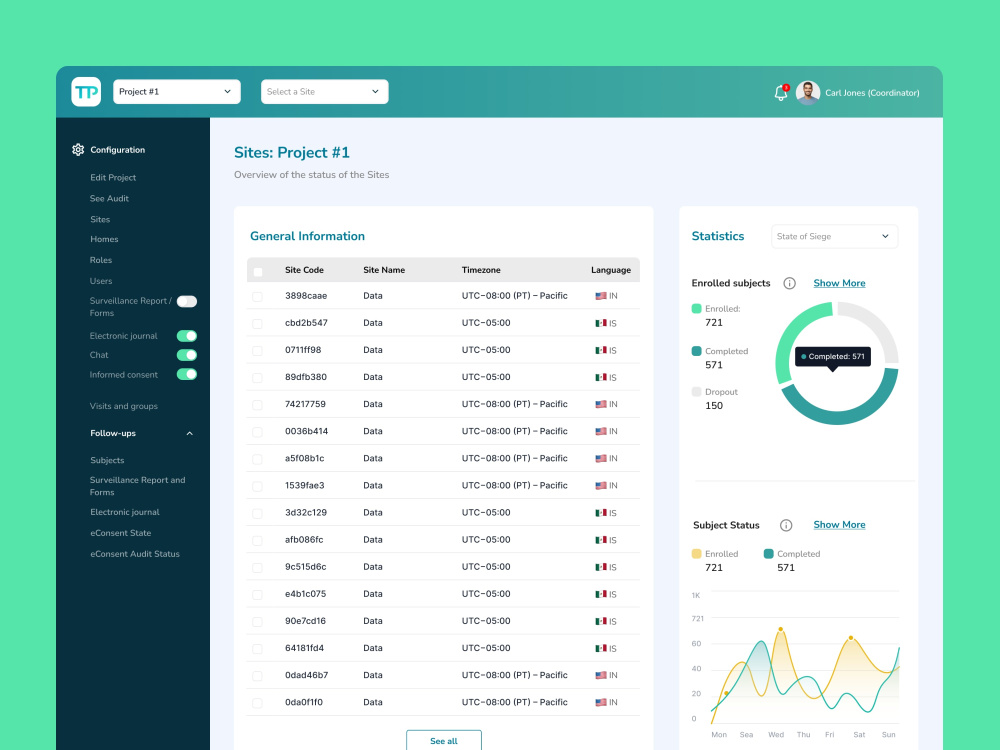Check the select-all checkbox in table header
Screen dimensions: 1000x750
click(258, 272)
